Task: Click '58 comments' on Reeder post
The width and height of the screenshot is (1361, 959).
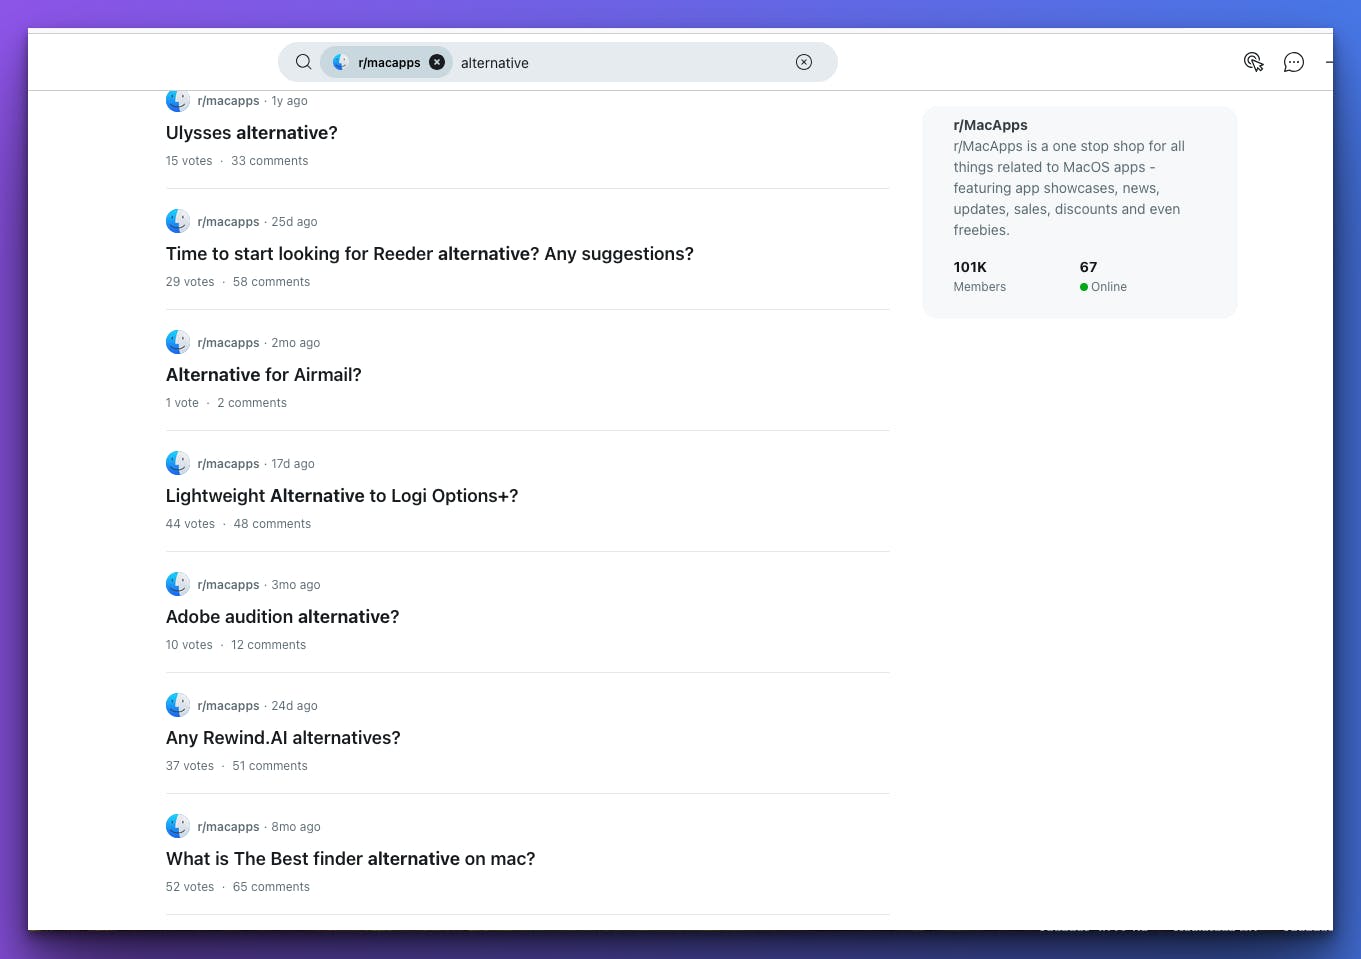Action: coord(272,282)
